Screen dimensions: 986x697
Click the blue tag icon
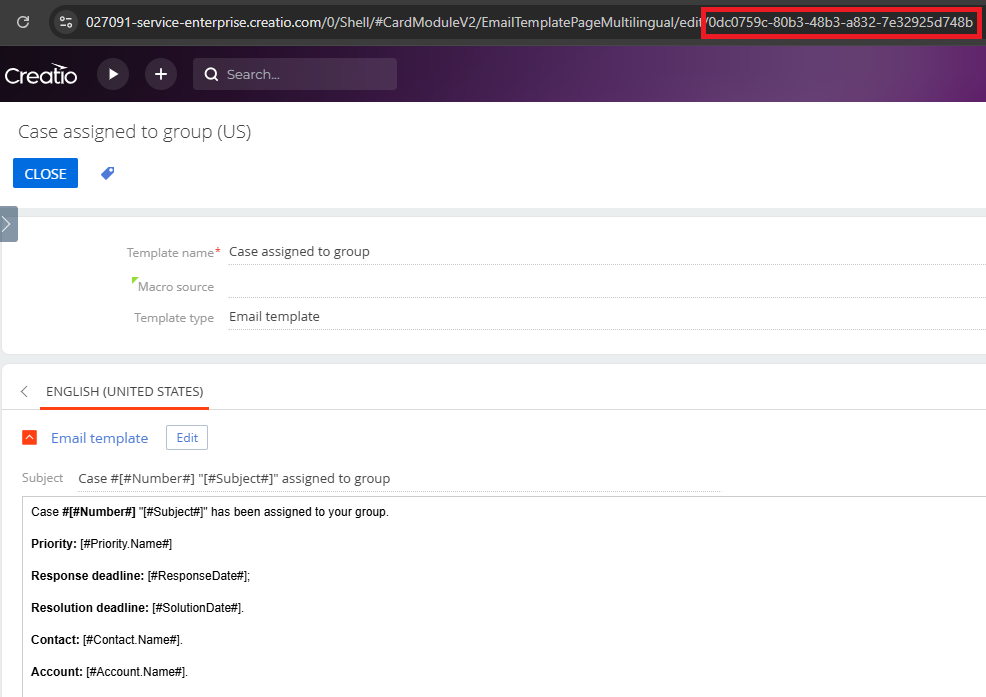pos(108,173)
